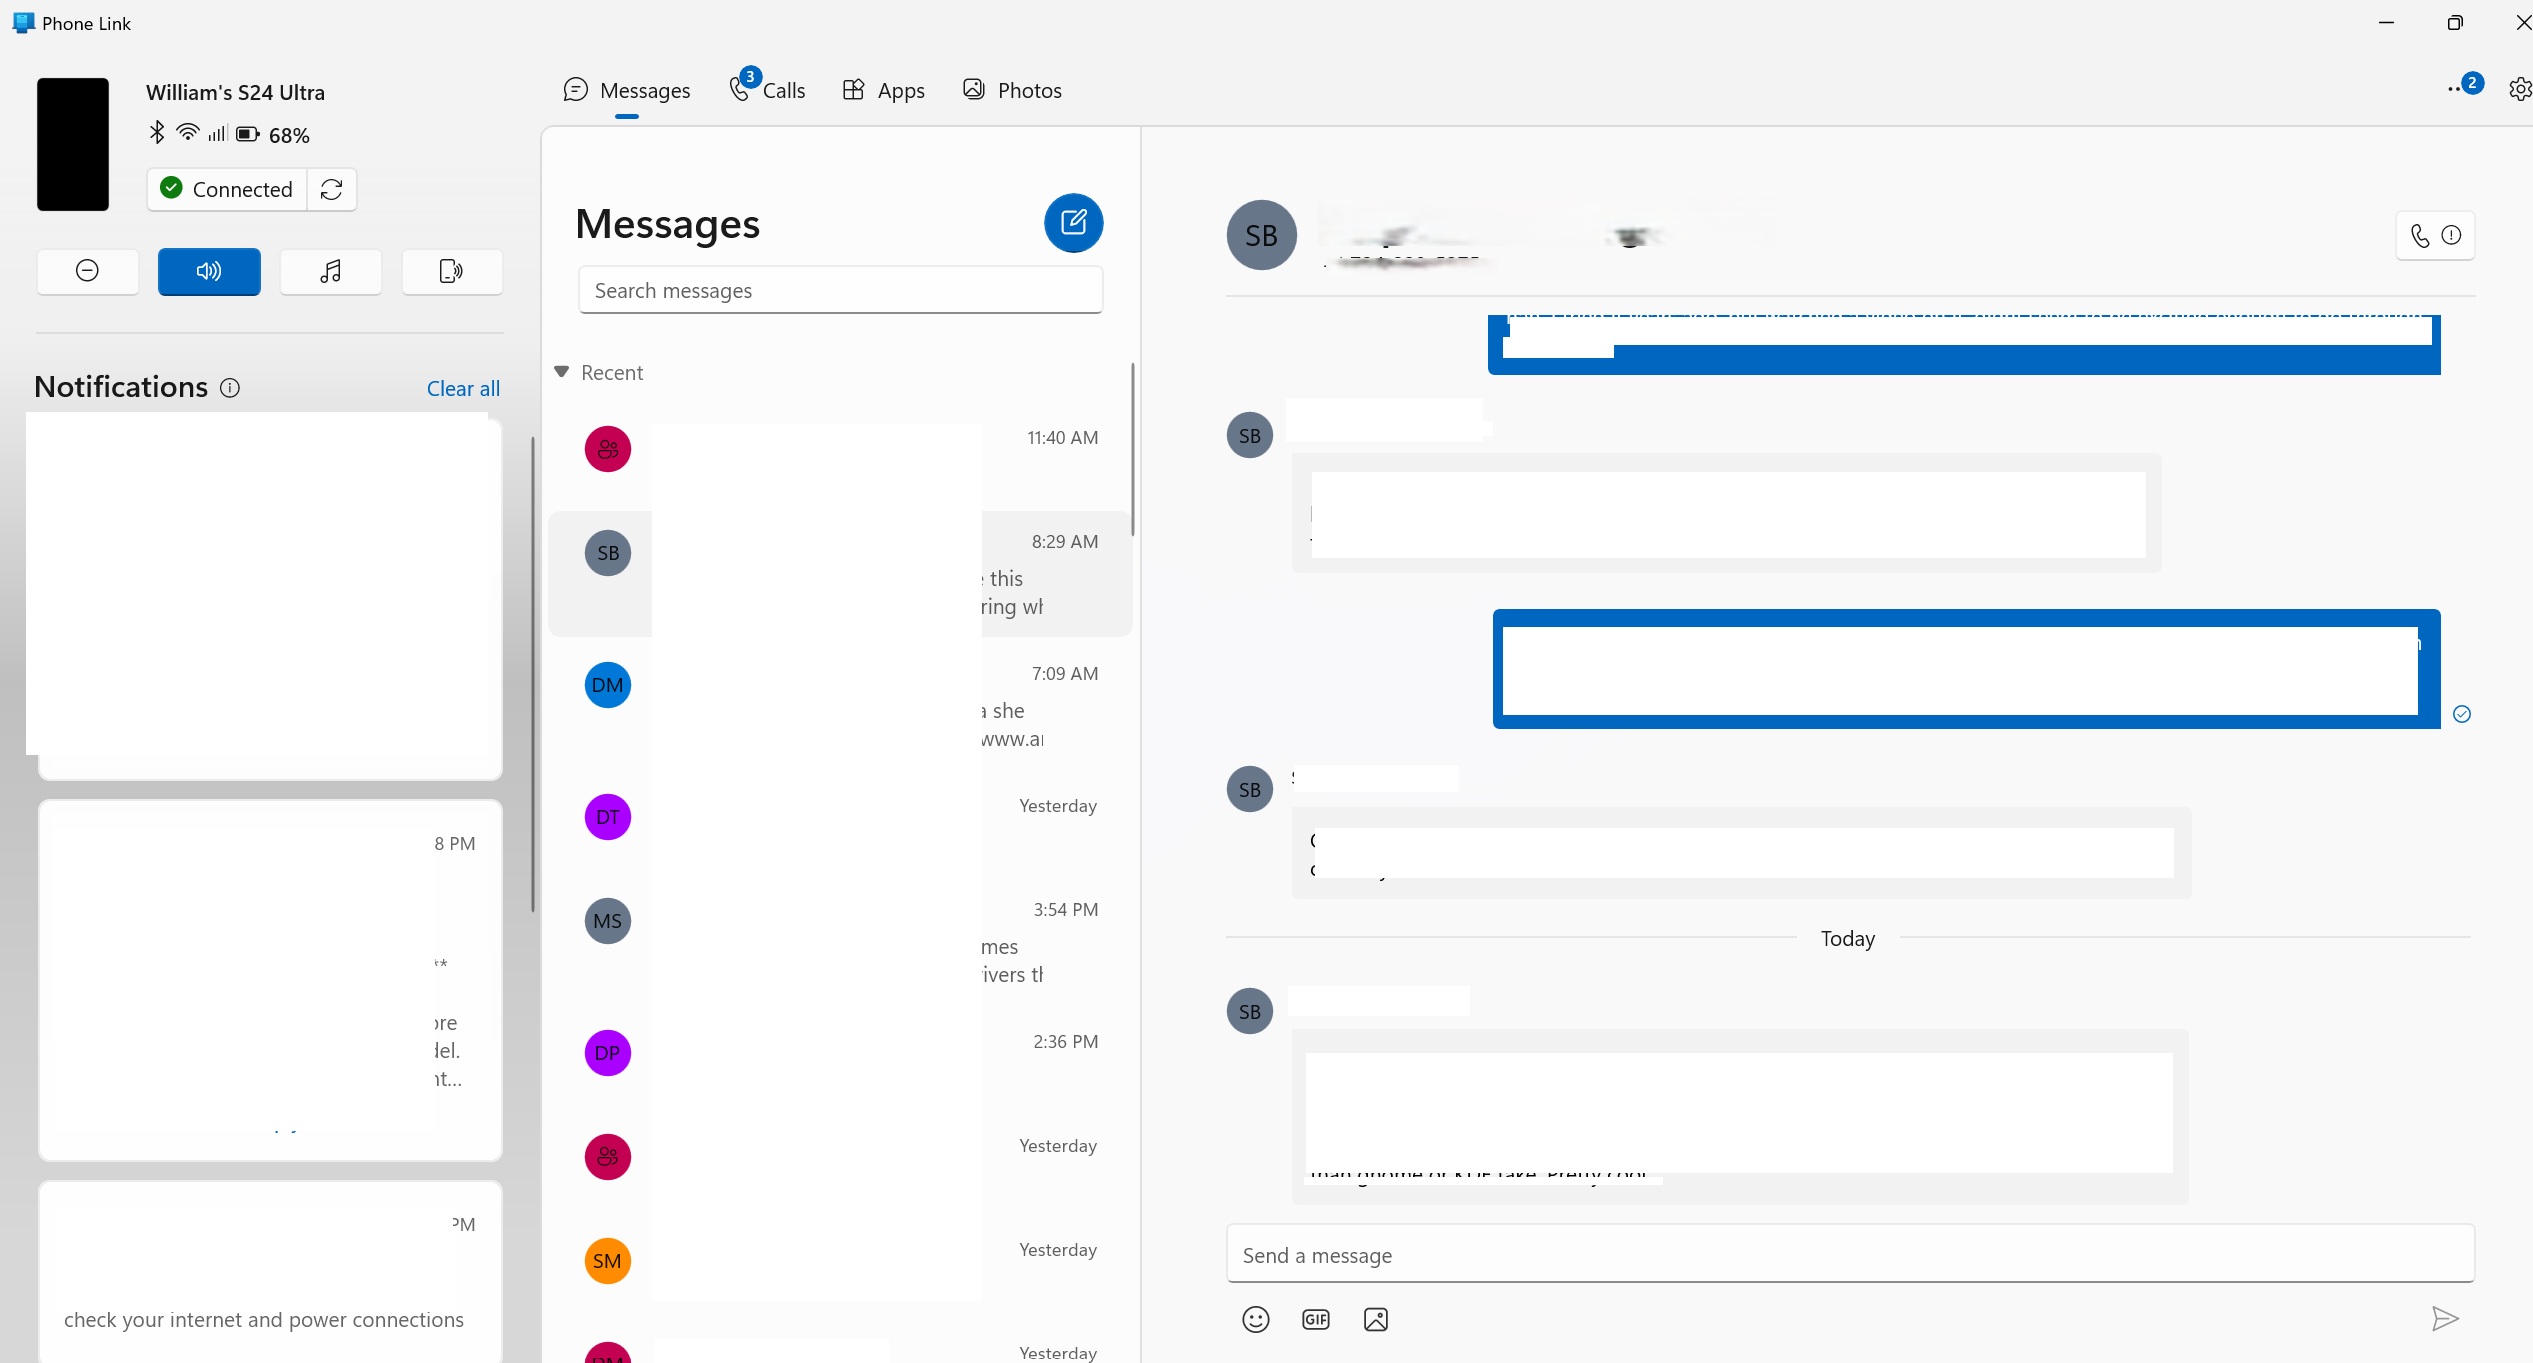The width and height of the screenshot is (2533, 1363).
Task: Open the phone music audio player
Action: pos(330,271)
